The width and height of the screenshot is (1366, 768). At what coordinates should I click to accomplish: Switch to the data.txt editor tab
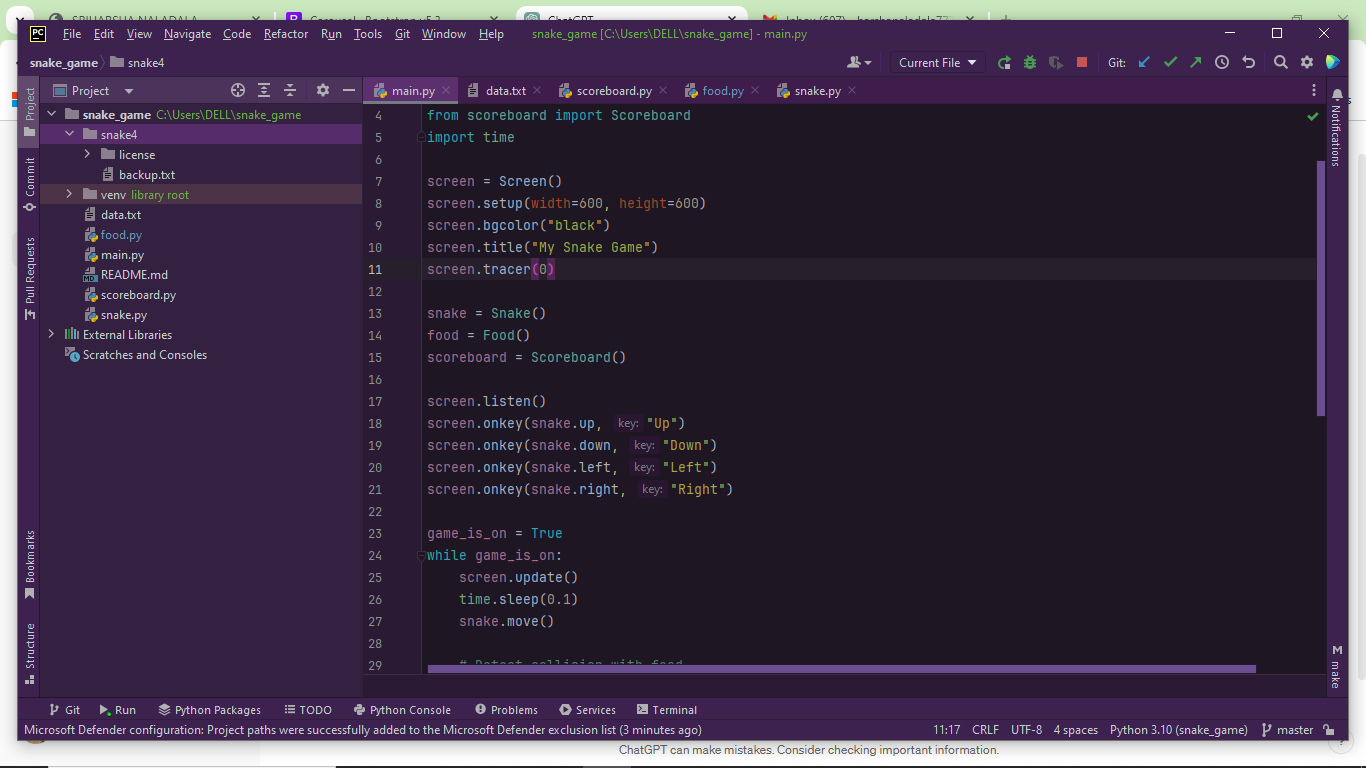(505, 90)
